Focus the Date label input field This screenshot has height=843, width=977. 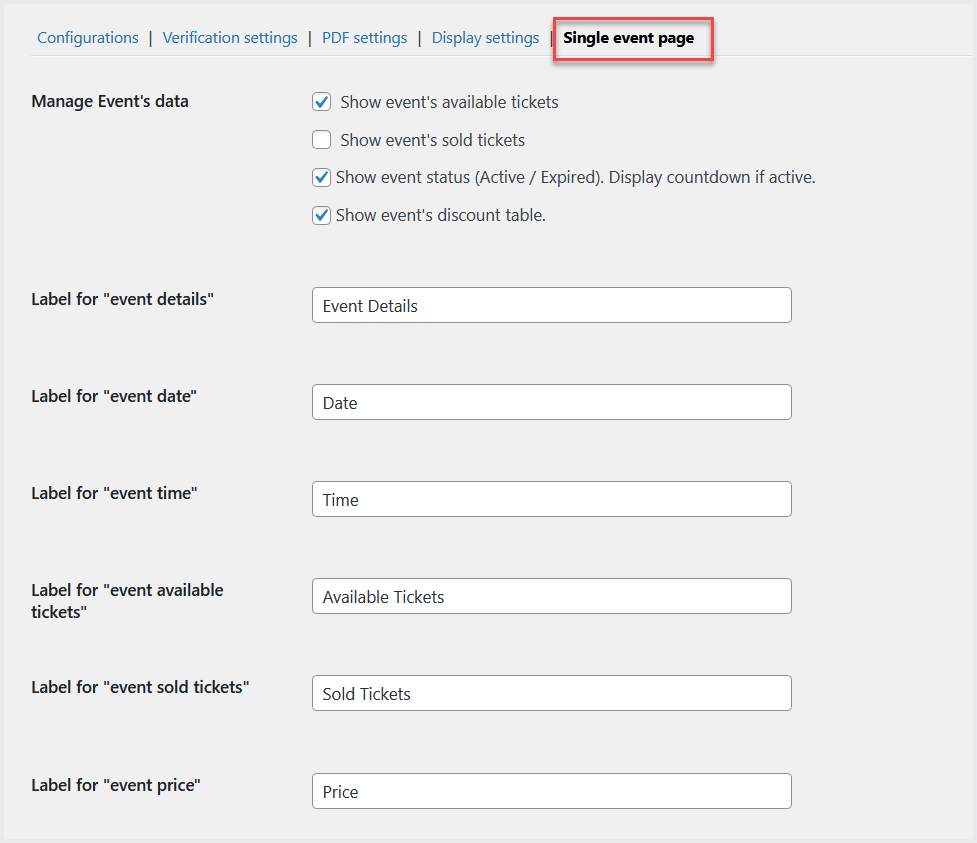pyautogui.click(x=551, y=403)
